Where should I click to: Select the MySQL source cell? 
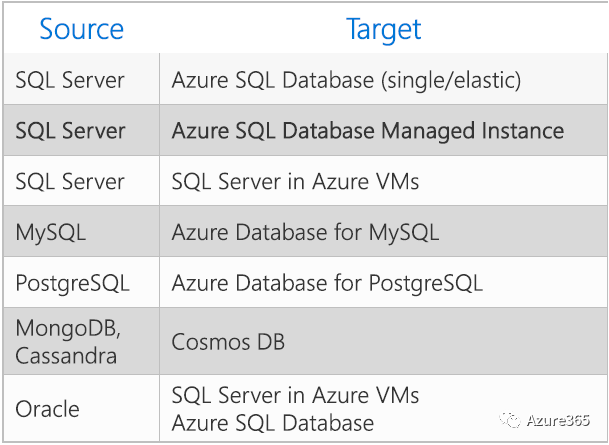[50, 233]
